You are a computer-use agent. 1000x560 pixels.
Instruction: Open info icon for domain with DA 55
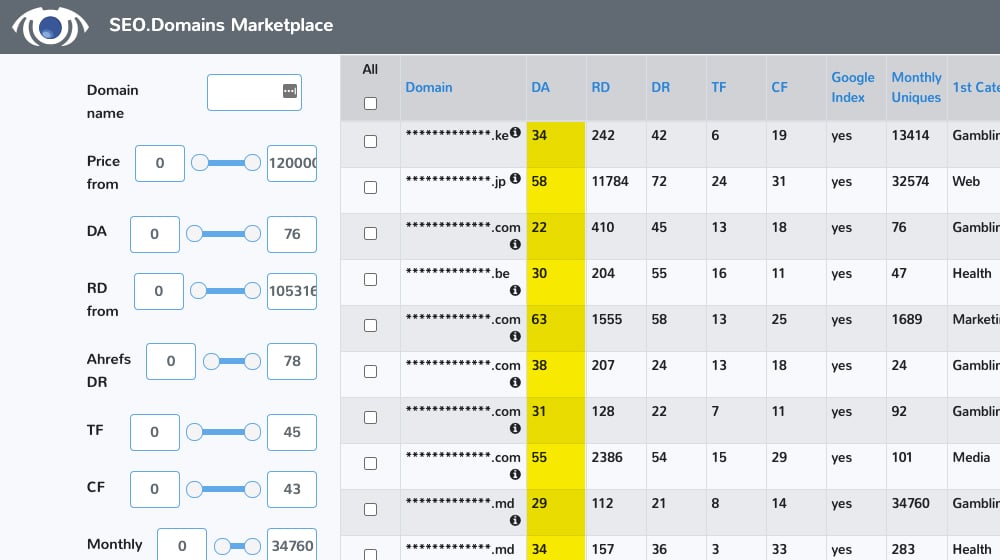[x=515, y=475]
